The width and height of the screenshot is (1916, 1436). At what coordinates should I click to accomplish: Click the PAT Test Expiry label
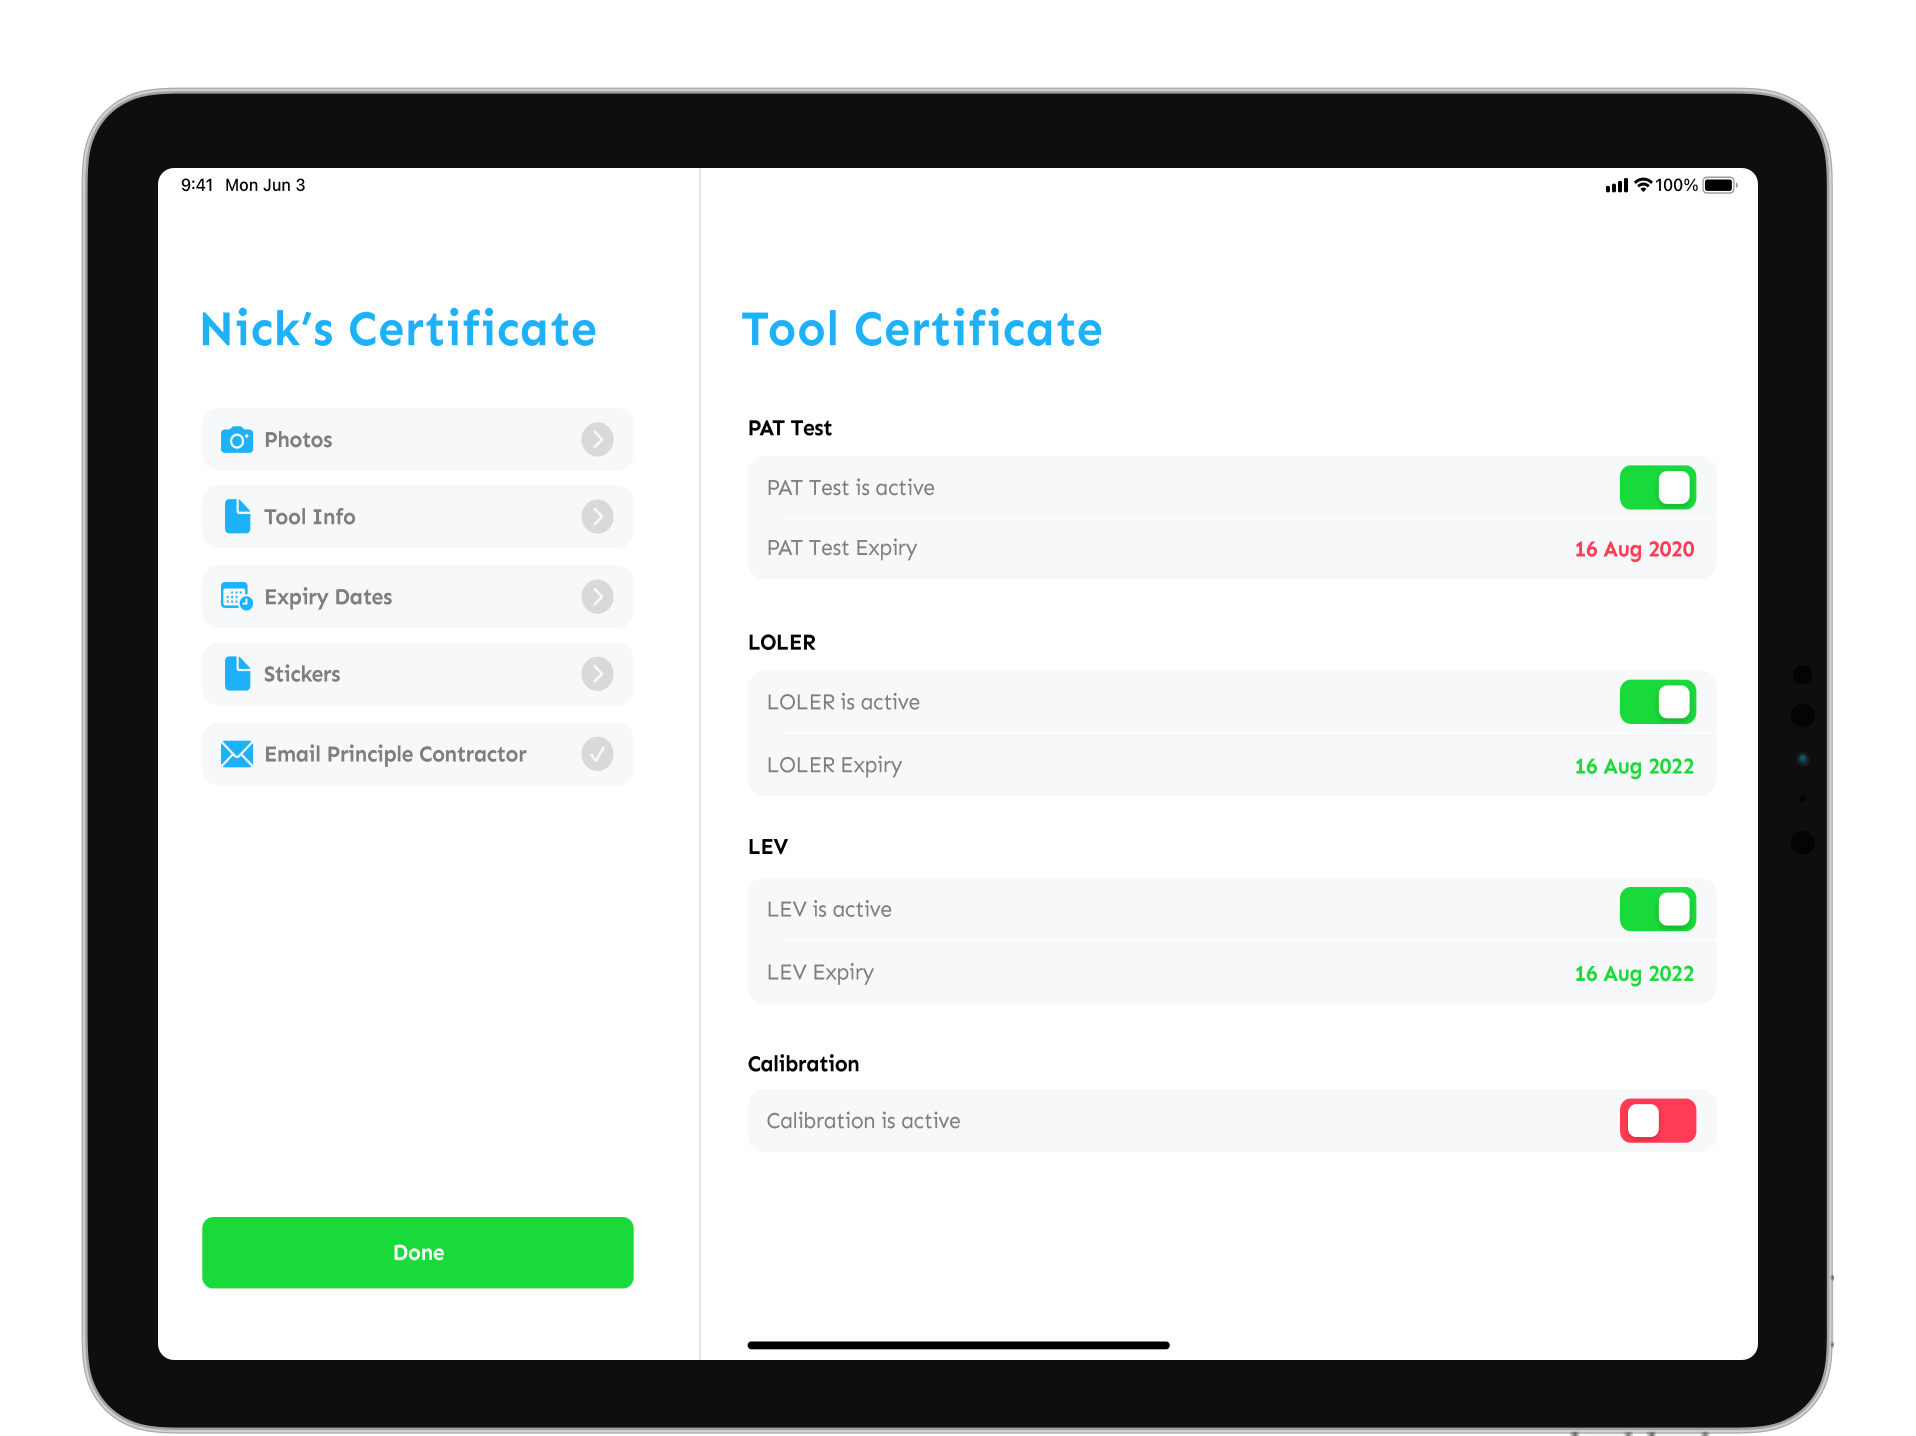[x=842, y=548]
